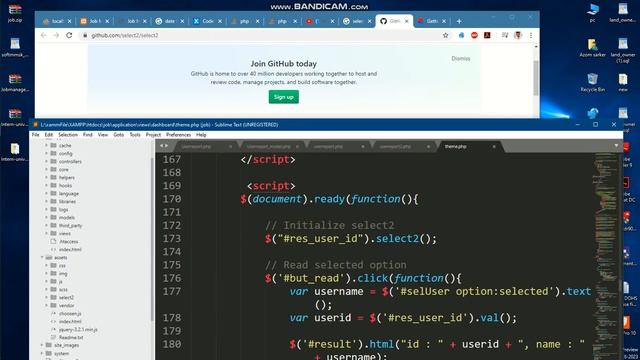
Task: Select the scss folder icon
Action: [x=53, y=289]
